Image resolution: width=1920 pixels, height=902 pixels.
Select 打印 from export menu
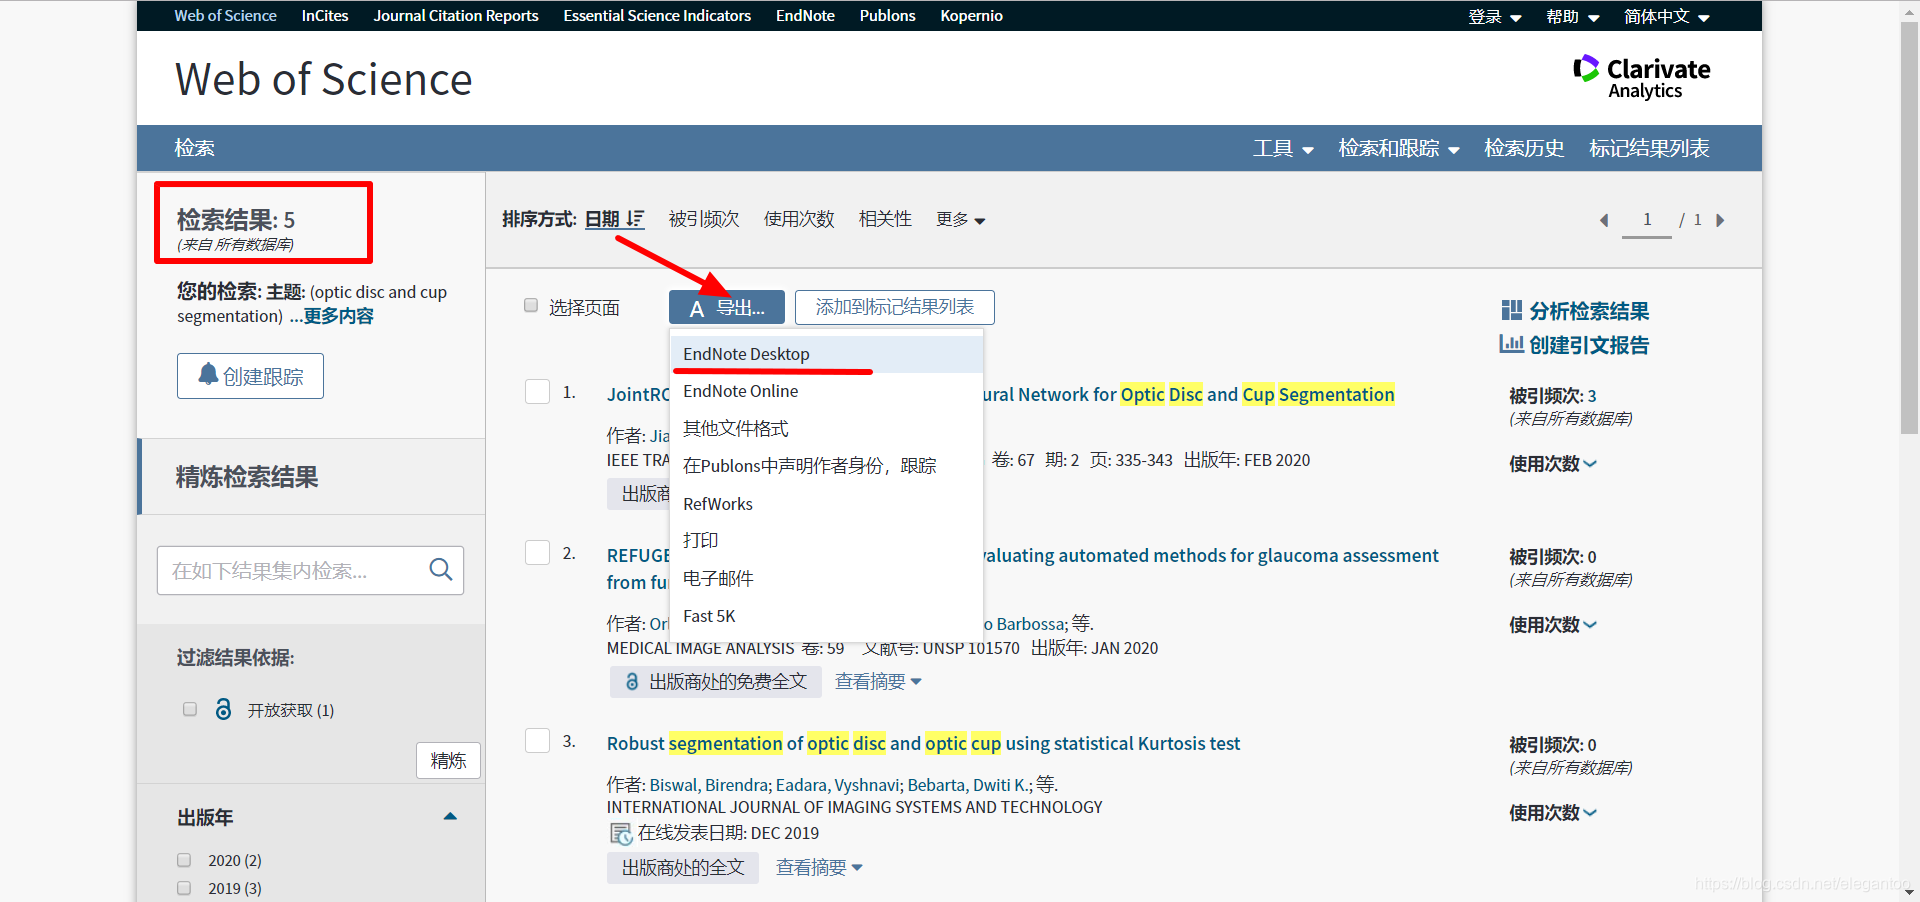pyautogui.click(x=827, y=540)
